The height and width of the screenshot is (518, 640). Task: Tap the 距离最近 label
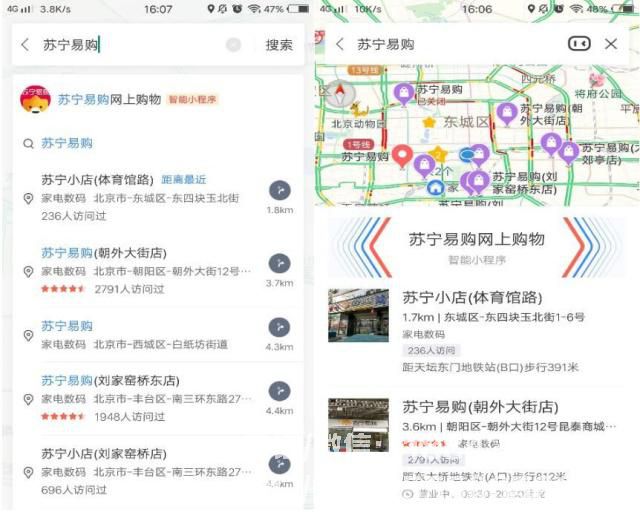(x=184, y=179)
